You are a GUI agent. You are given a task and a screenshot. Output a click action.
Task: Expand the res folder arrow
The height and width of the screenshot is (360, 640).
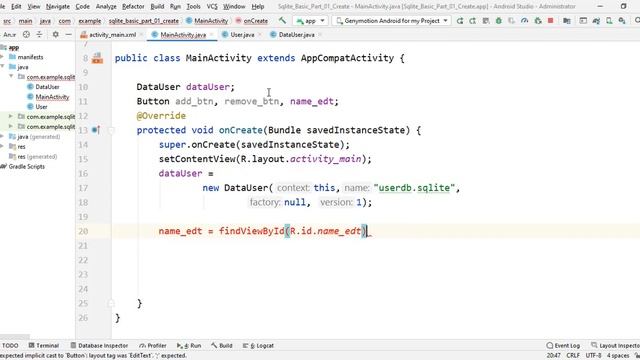tap(2, 146)
